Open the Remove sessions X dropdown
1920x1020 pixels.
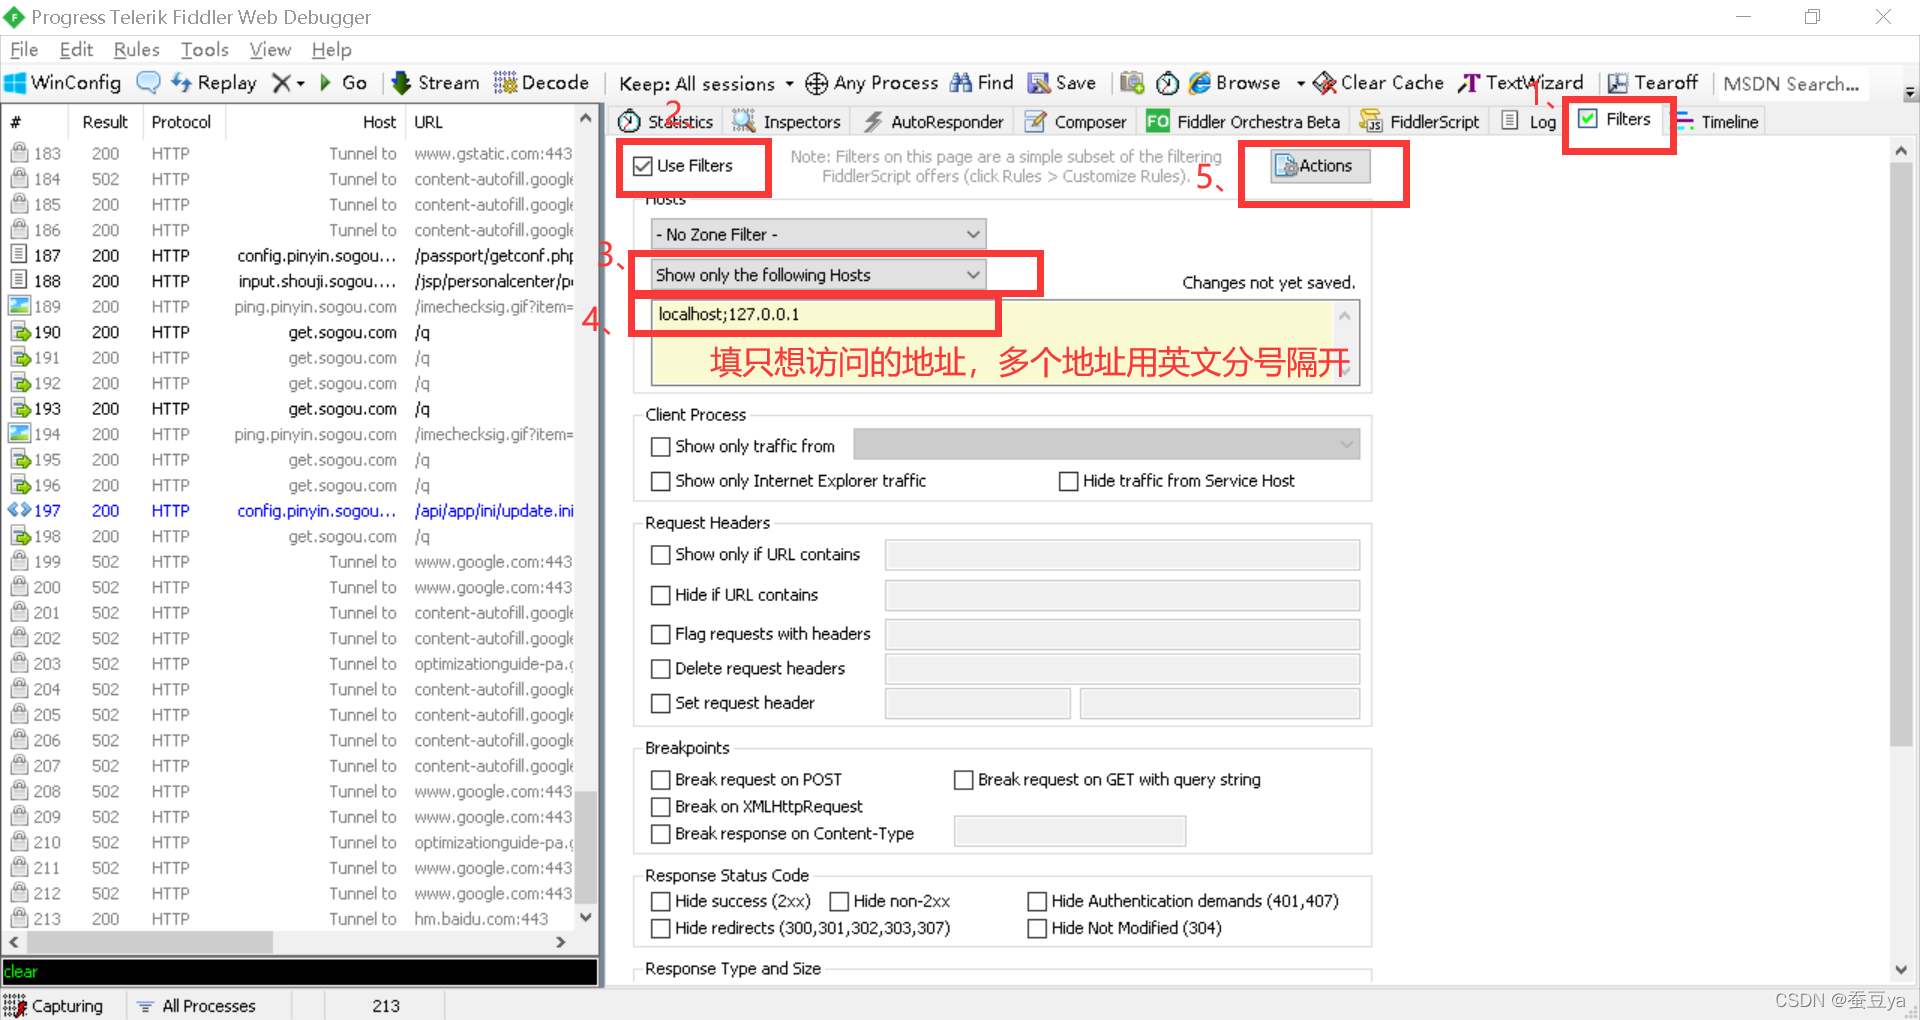289,83
